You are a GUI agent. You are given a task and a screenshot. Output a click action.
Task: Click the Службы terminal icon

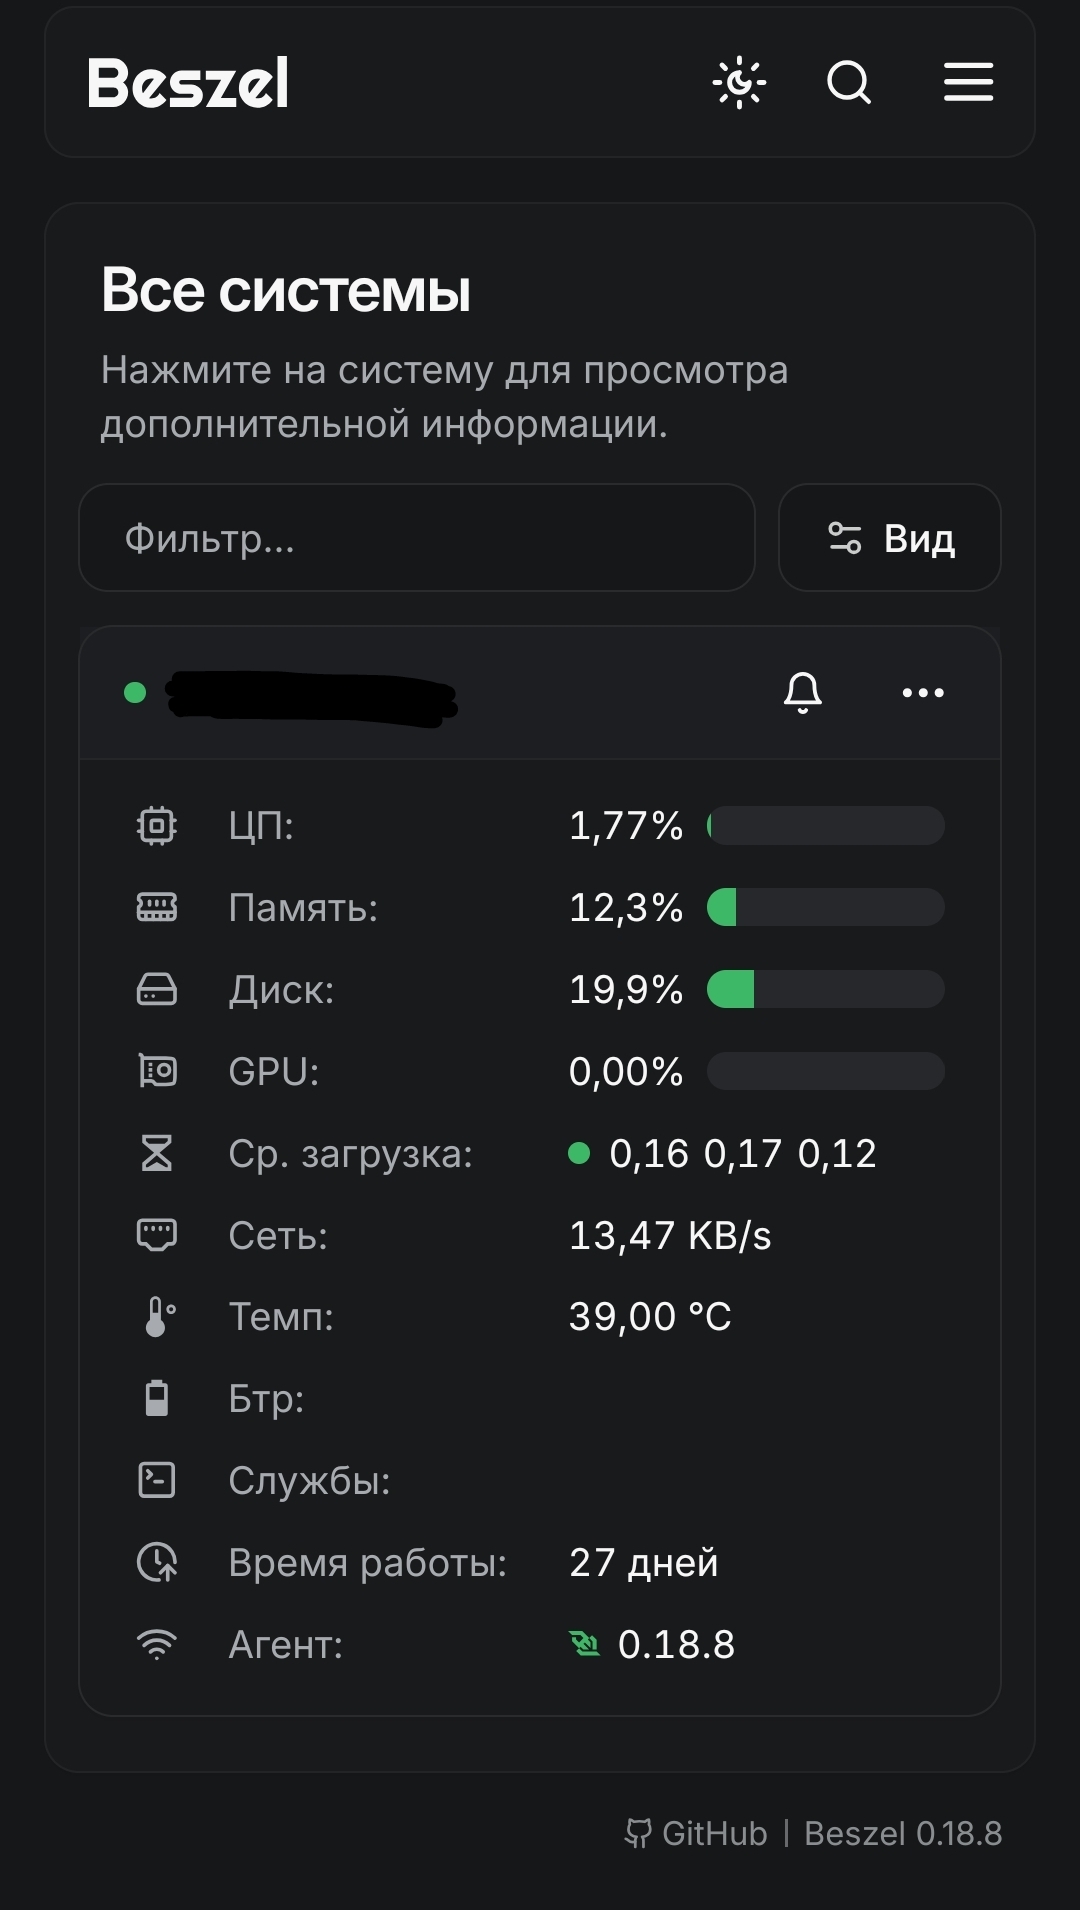(157, 1480)
